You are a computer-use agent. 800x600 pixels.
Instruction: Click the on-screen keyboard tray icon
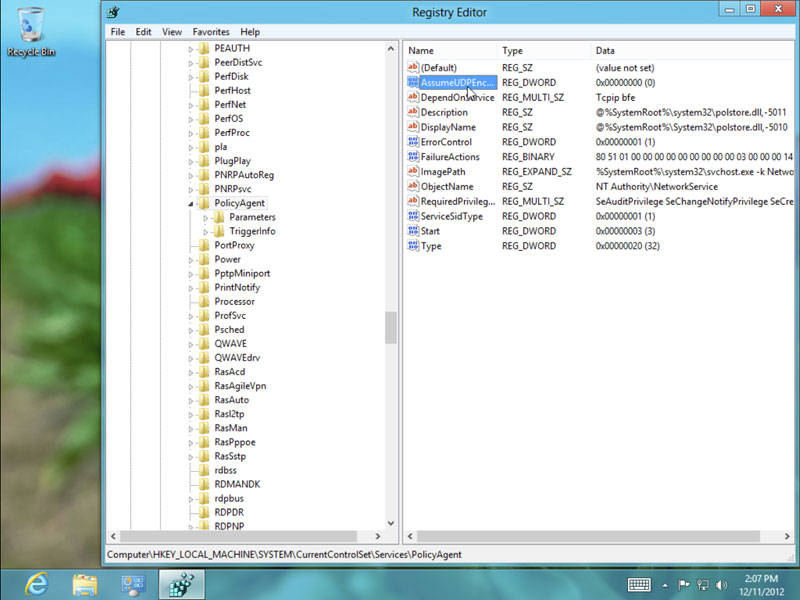(640, 584)
